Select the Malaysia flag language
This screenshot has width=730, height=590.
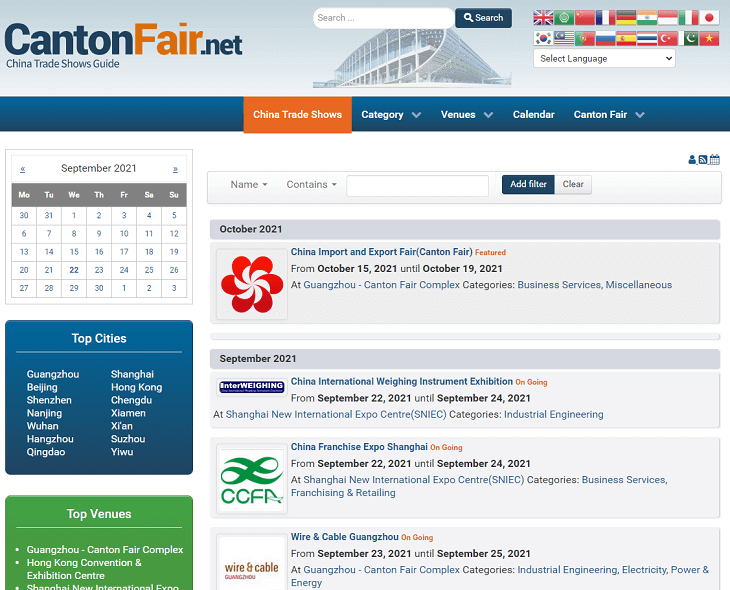564,38
